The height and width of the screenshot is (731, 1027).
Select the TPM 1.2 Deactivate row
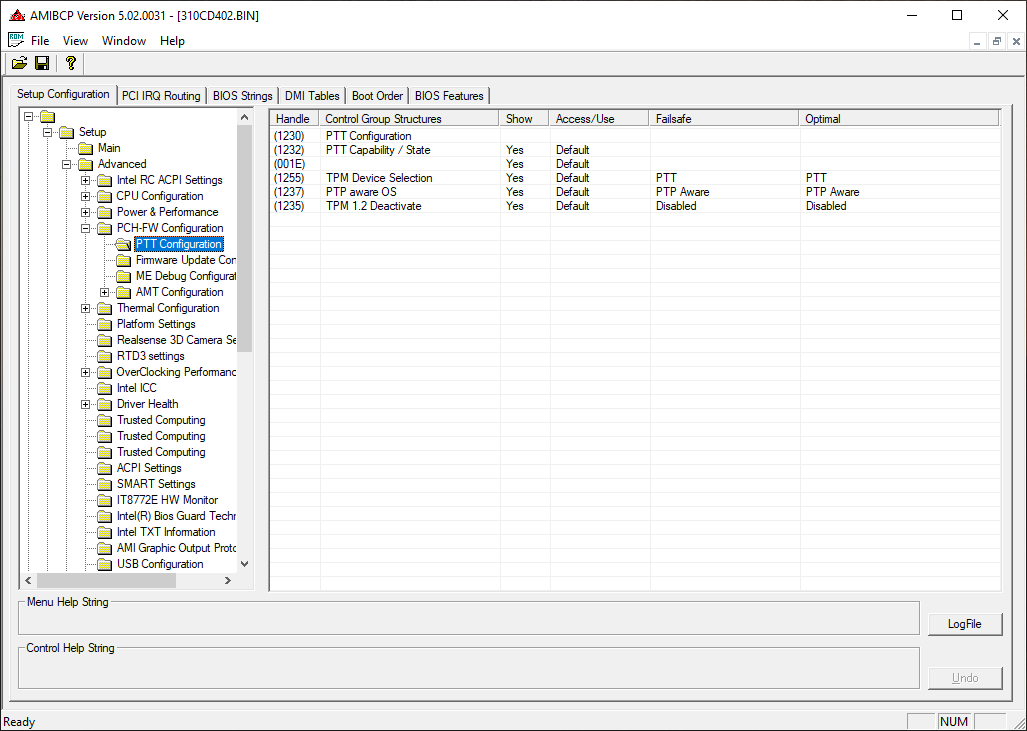click(635, 206)
